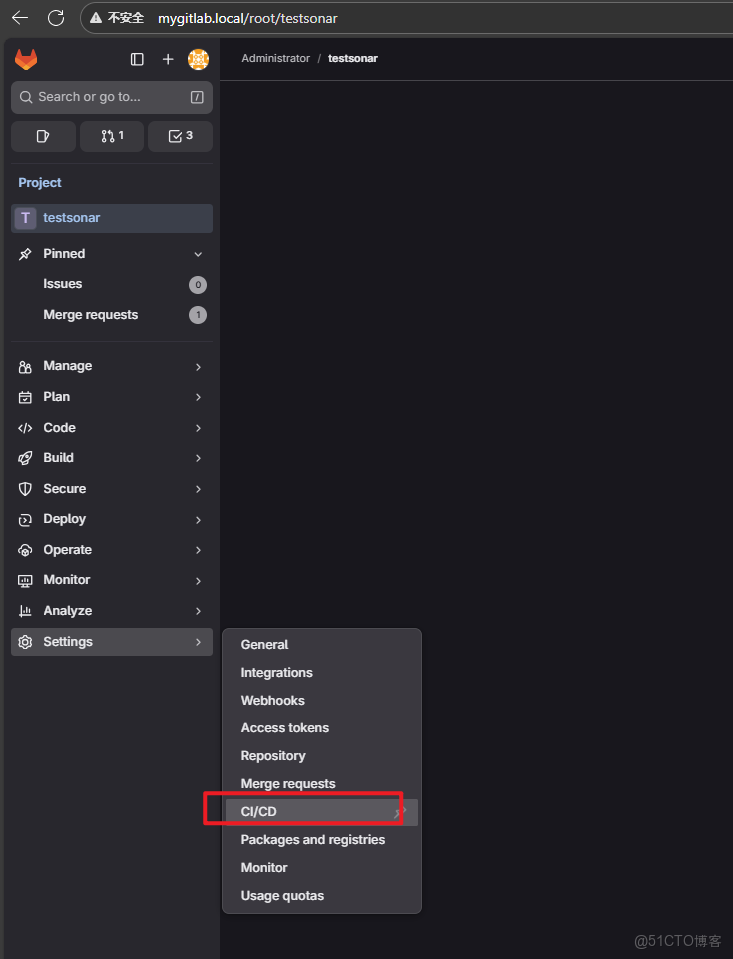Click the Monitor sidebar icon
Viewport: 733px width, 959px height.
coord(25,580)
